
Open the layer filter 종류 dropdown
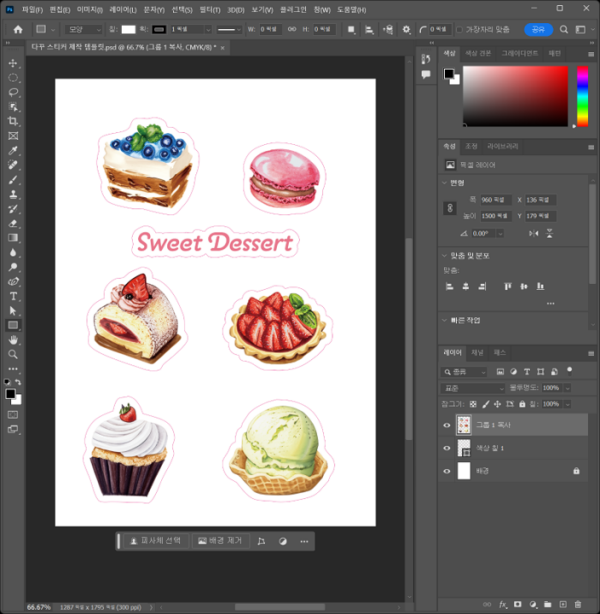point(464,372)
